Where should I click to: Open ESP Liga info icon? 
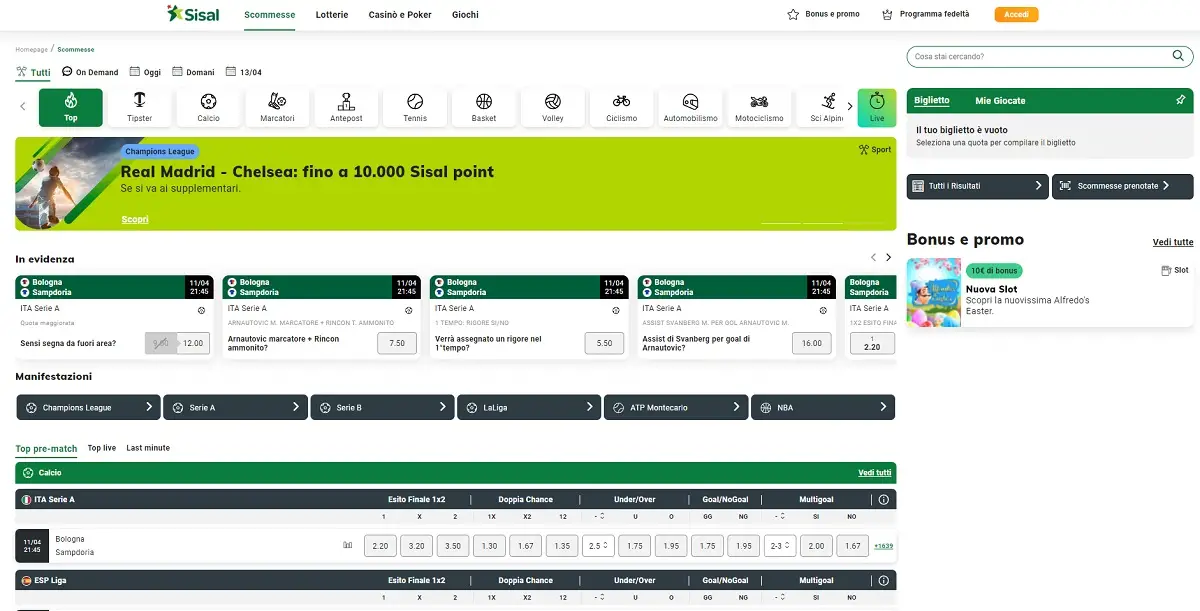[x=883, y=580]
